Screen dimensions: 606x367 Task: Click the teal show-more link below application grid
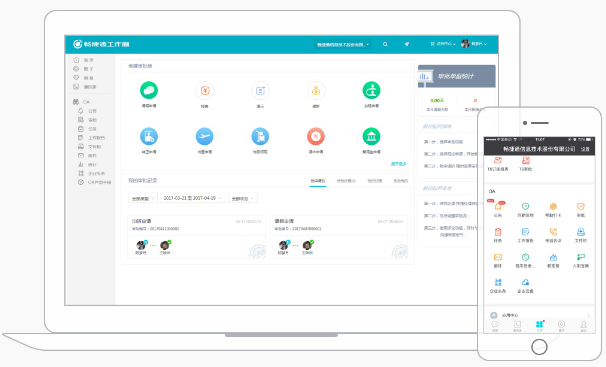(x=398, y=164)
